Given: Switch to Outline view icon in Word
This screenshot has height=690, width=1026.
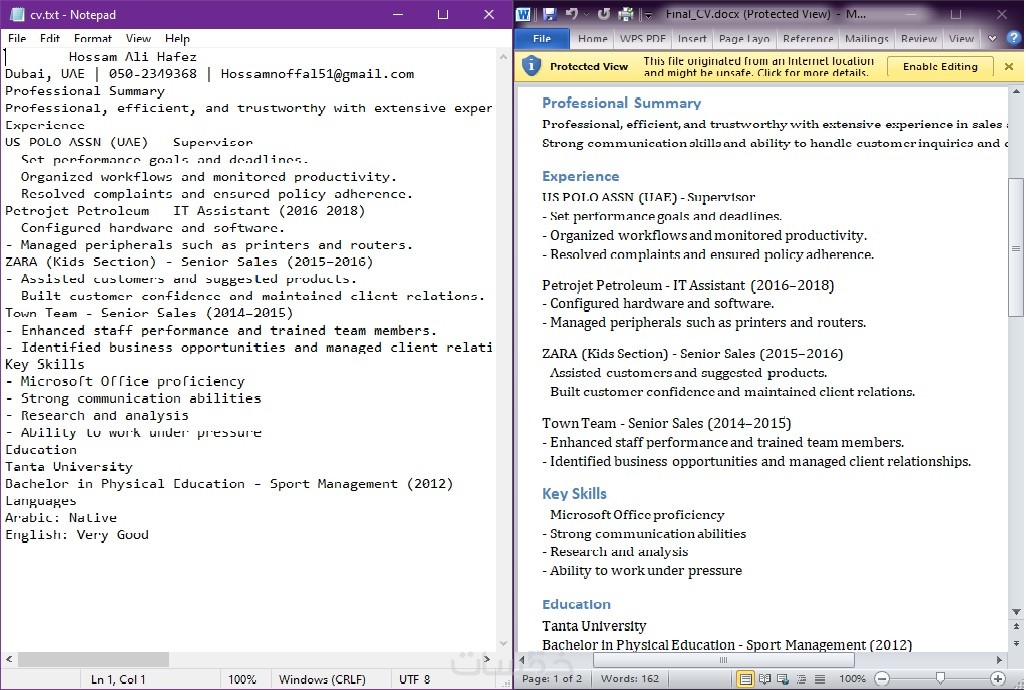Looking at the screenshot, I should 801,679.
